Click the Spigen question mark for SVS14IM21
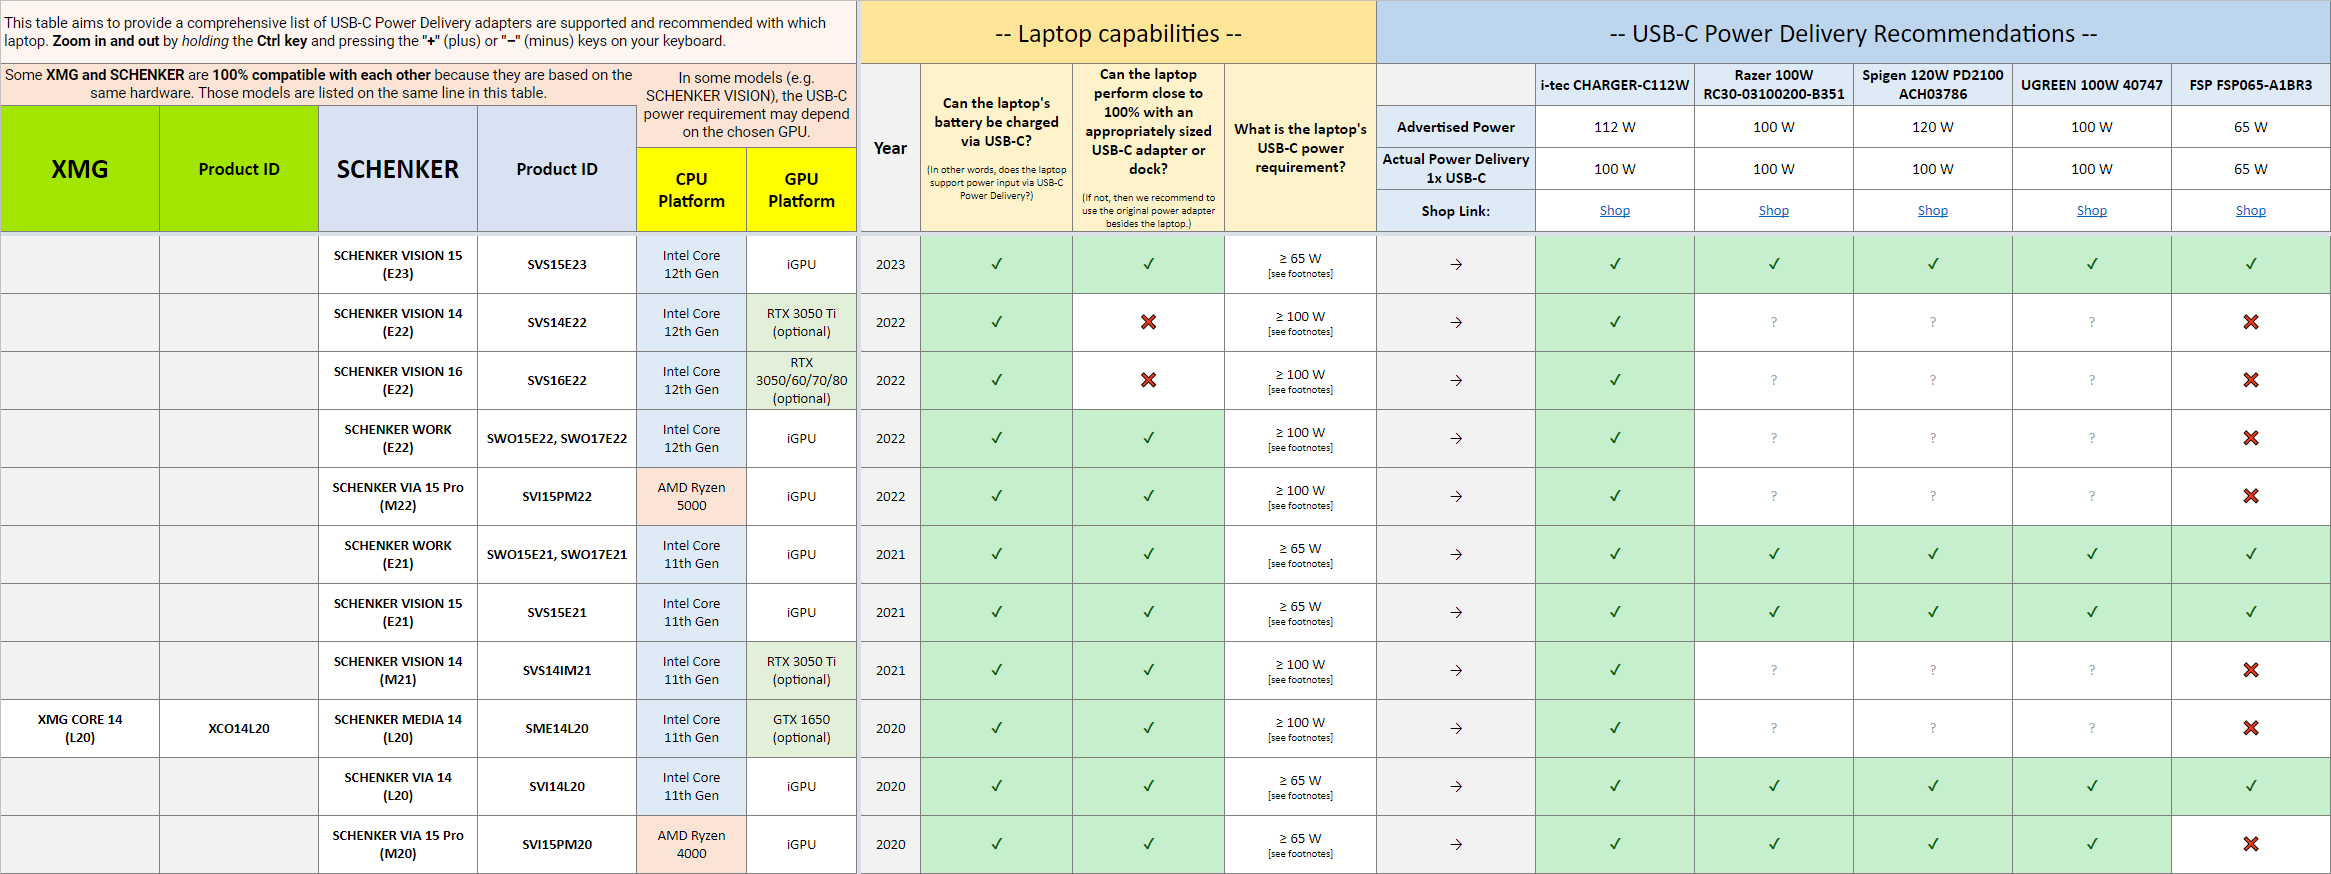Viewport: 2331px width, 874px height. 1933,670
